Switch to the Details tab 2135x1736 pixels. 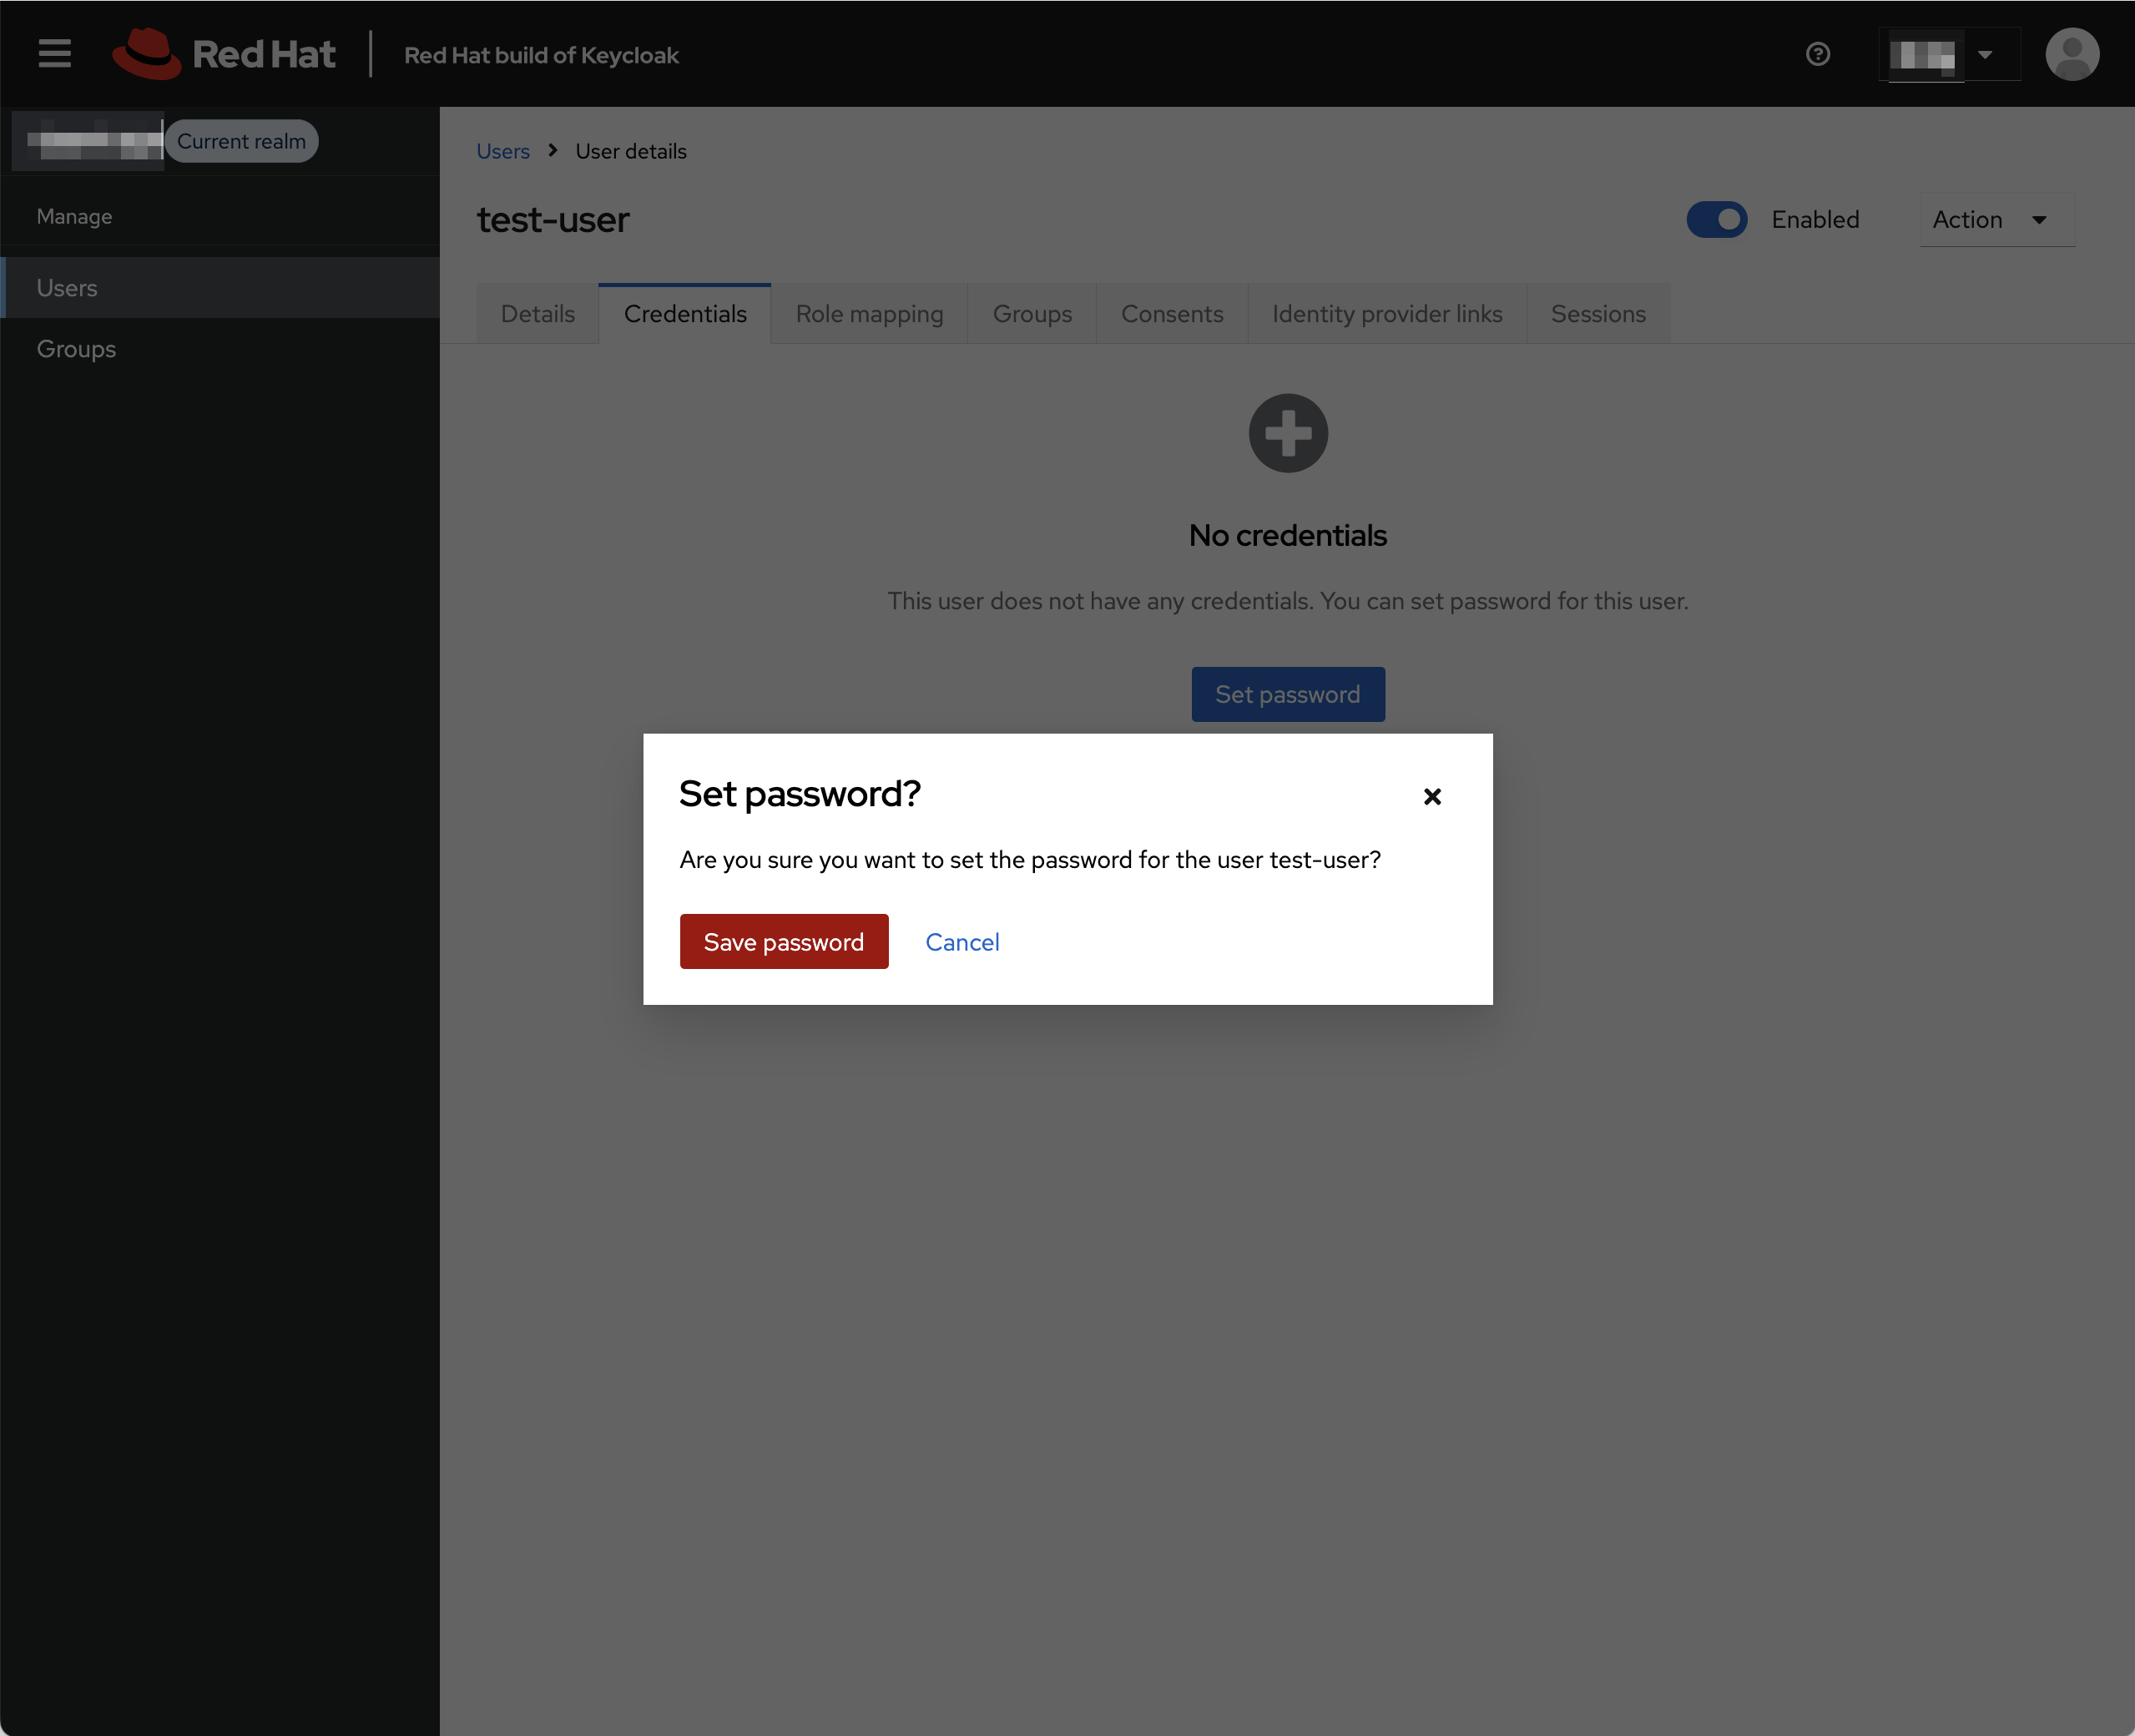pos(538,314)
